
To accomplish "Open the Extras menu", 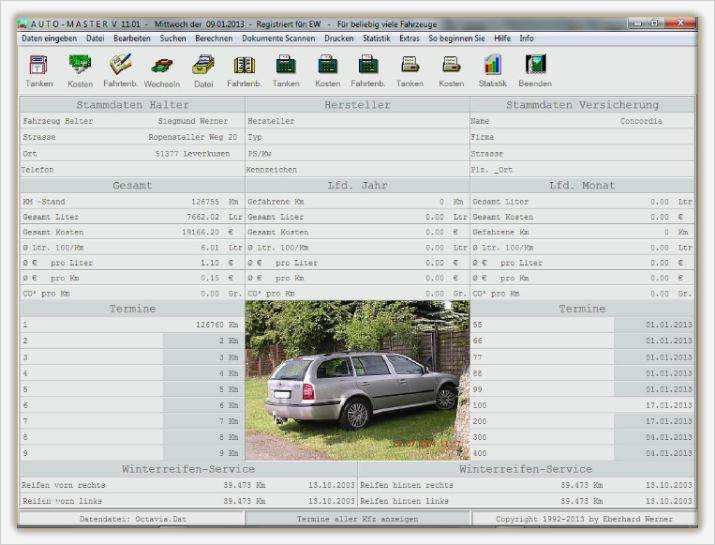I will [409, 38].
